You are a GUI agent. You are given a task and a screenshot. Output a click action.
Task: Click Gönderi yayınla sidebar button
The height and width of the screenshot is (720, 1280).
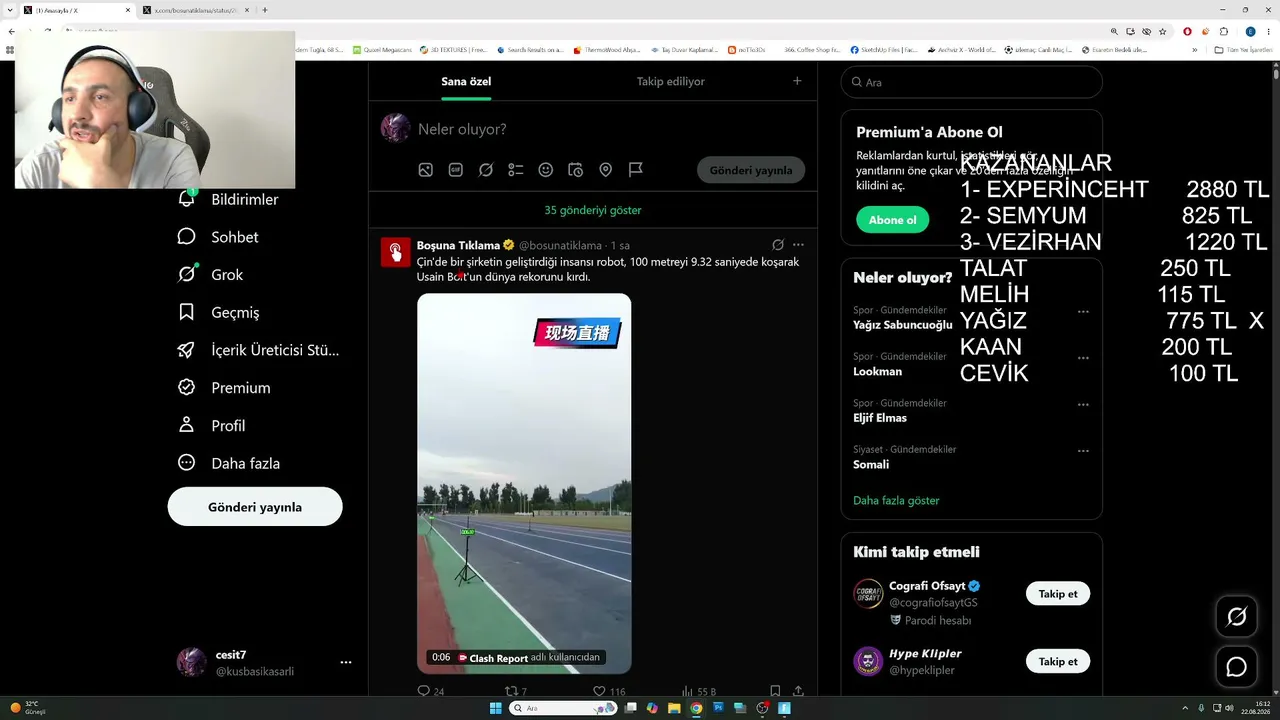(x=255, y=507)
